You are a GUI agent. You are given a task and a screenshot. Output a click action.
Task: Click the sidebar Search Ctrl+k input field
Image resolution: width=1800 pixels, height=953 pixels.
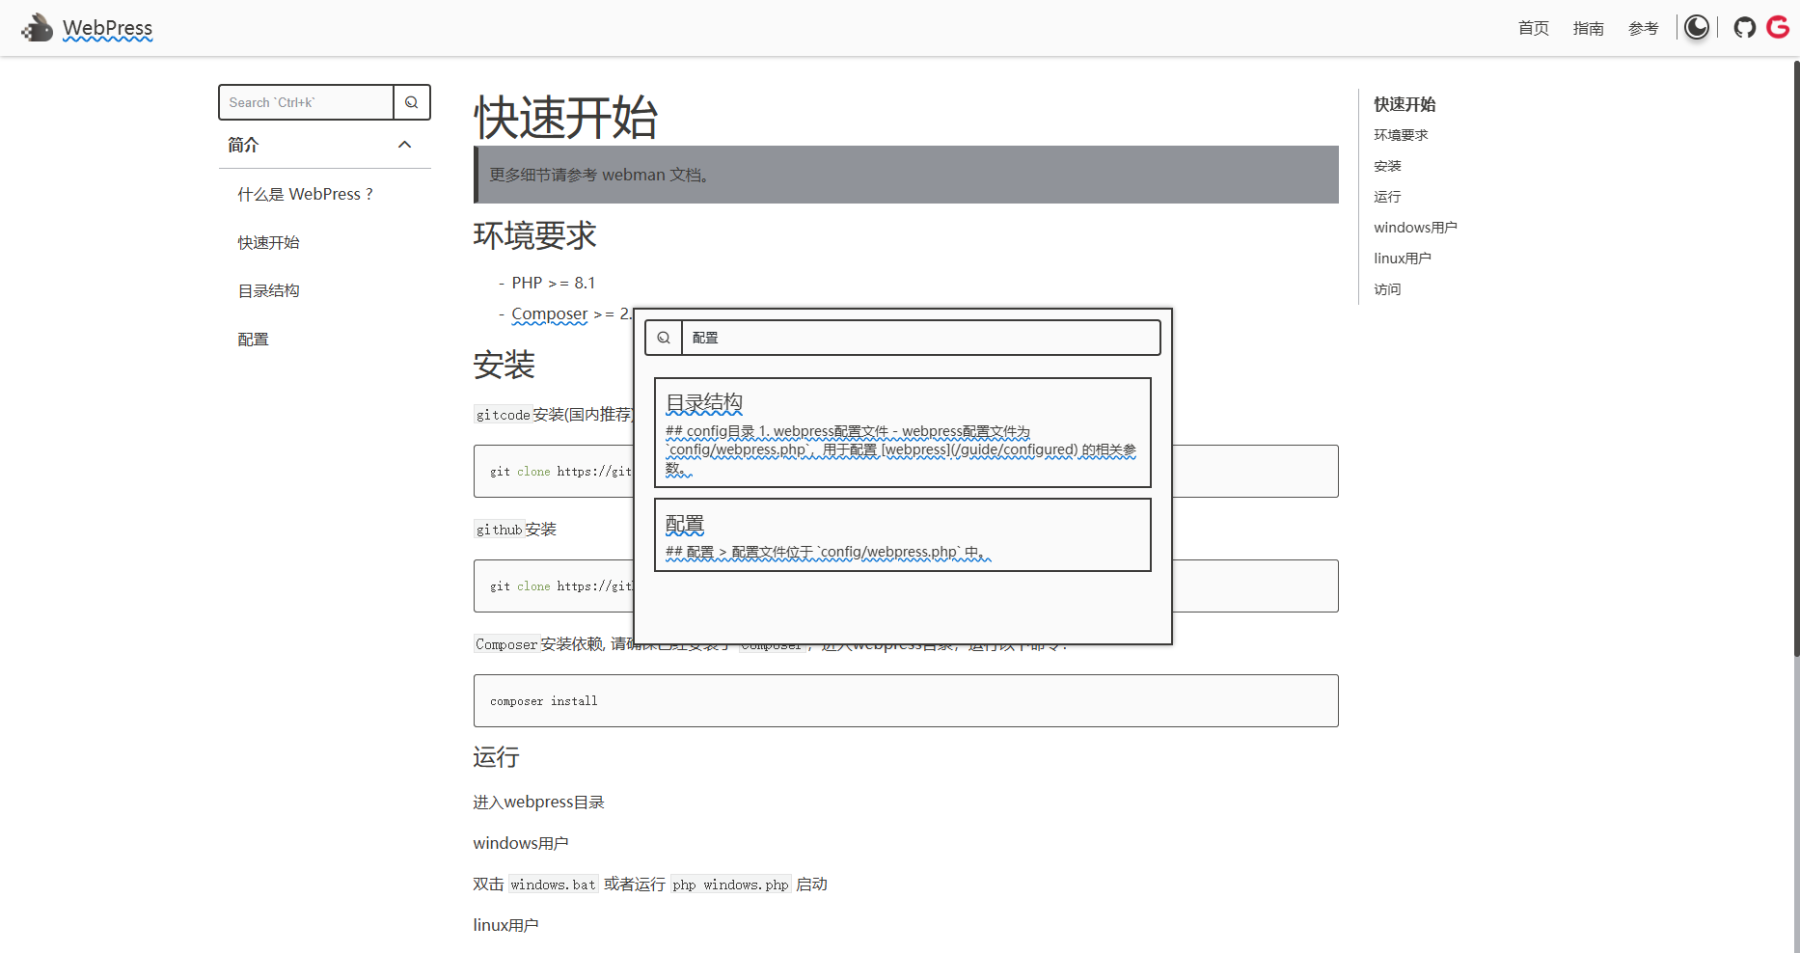(306, 102)
